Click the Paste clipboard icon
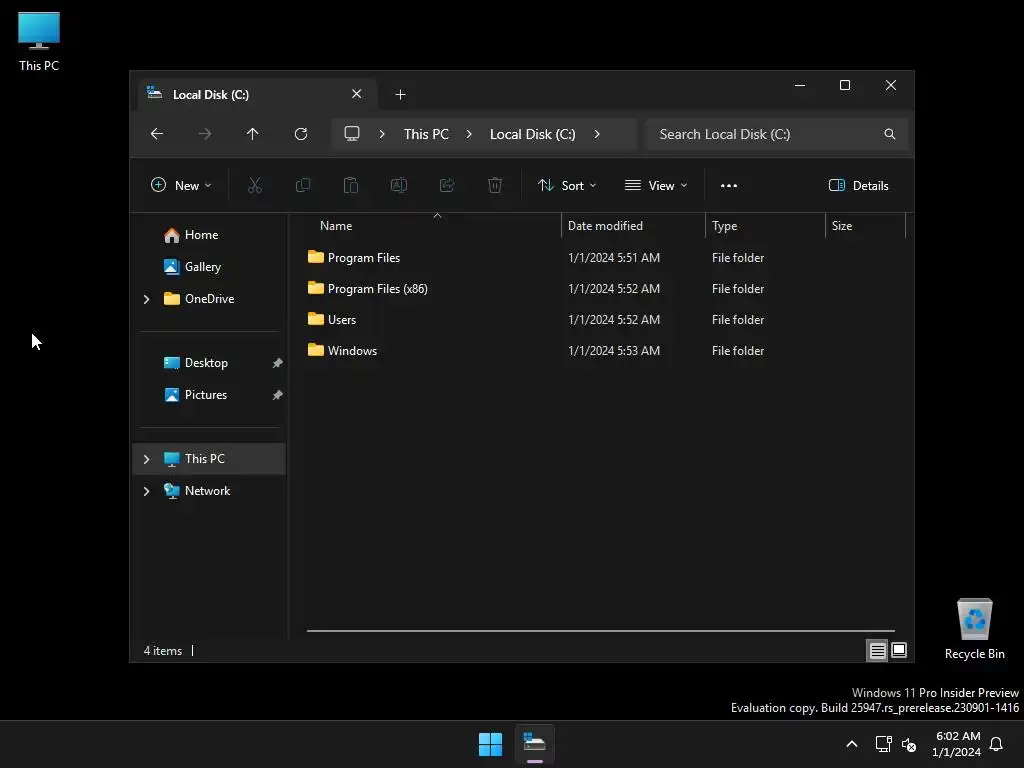The height and width of the screenshot is (768, 1024). tap(351, 185)
